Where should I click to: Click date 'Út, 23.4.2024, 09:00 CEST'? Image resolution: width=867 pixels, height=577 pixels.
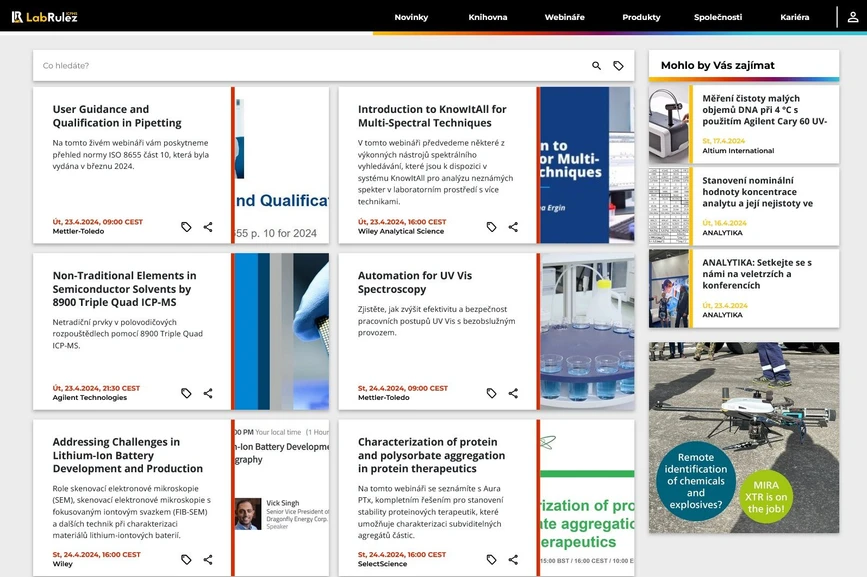[97, 222]
